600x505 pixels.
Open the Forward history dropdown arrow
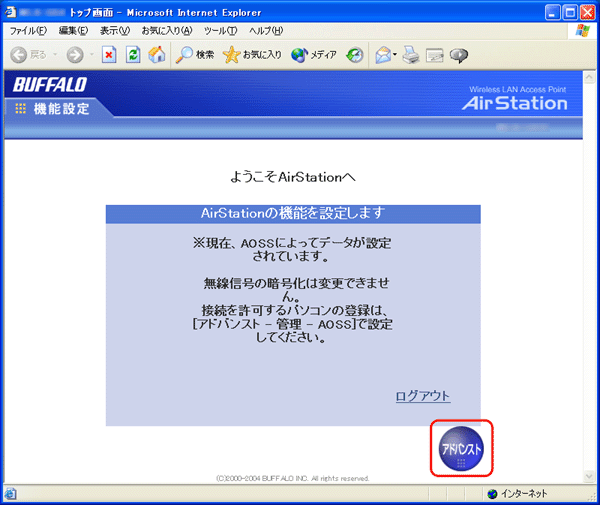(91, 55)
